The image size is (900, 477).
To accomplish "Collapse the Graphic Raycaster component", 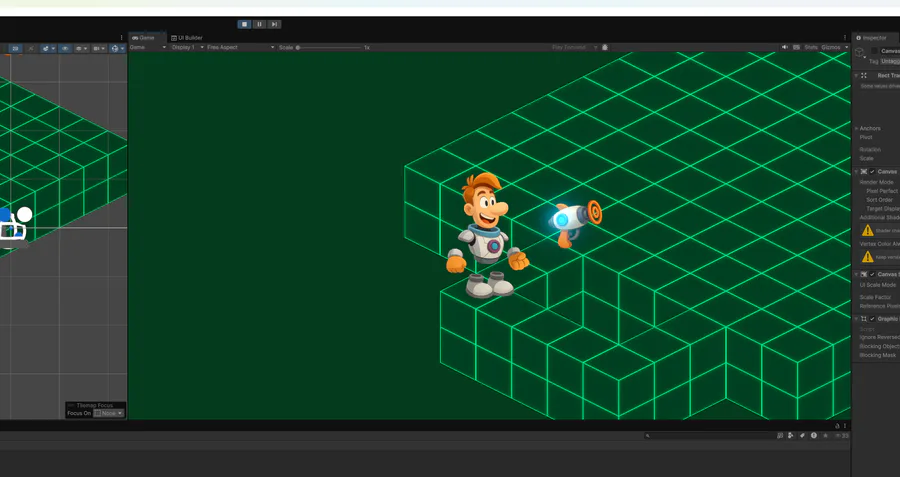I will pos(856,319).
